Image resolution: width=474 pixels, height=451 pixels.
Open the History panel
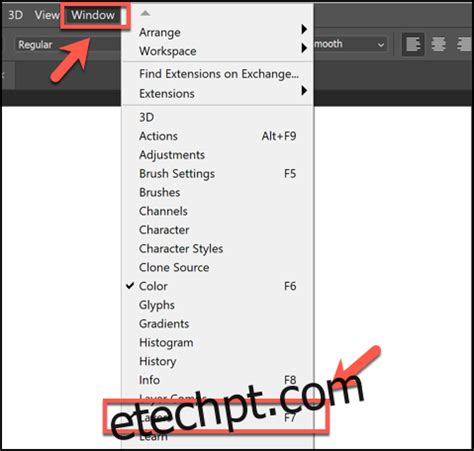(x=218, y=361)
